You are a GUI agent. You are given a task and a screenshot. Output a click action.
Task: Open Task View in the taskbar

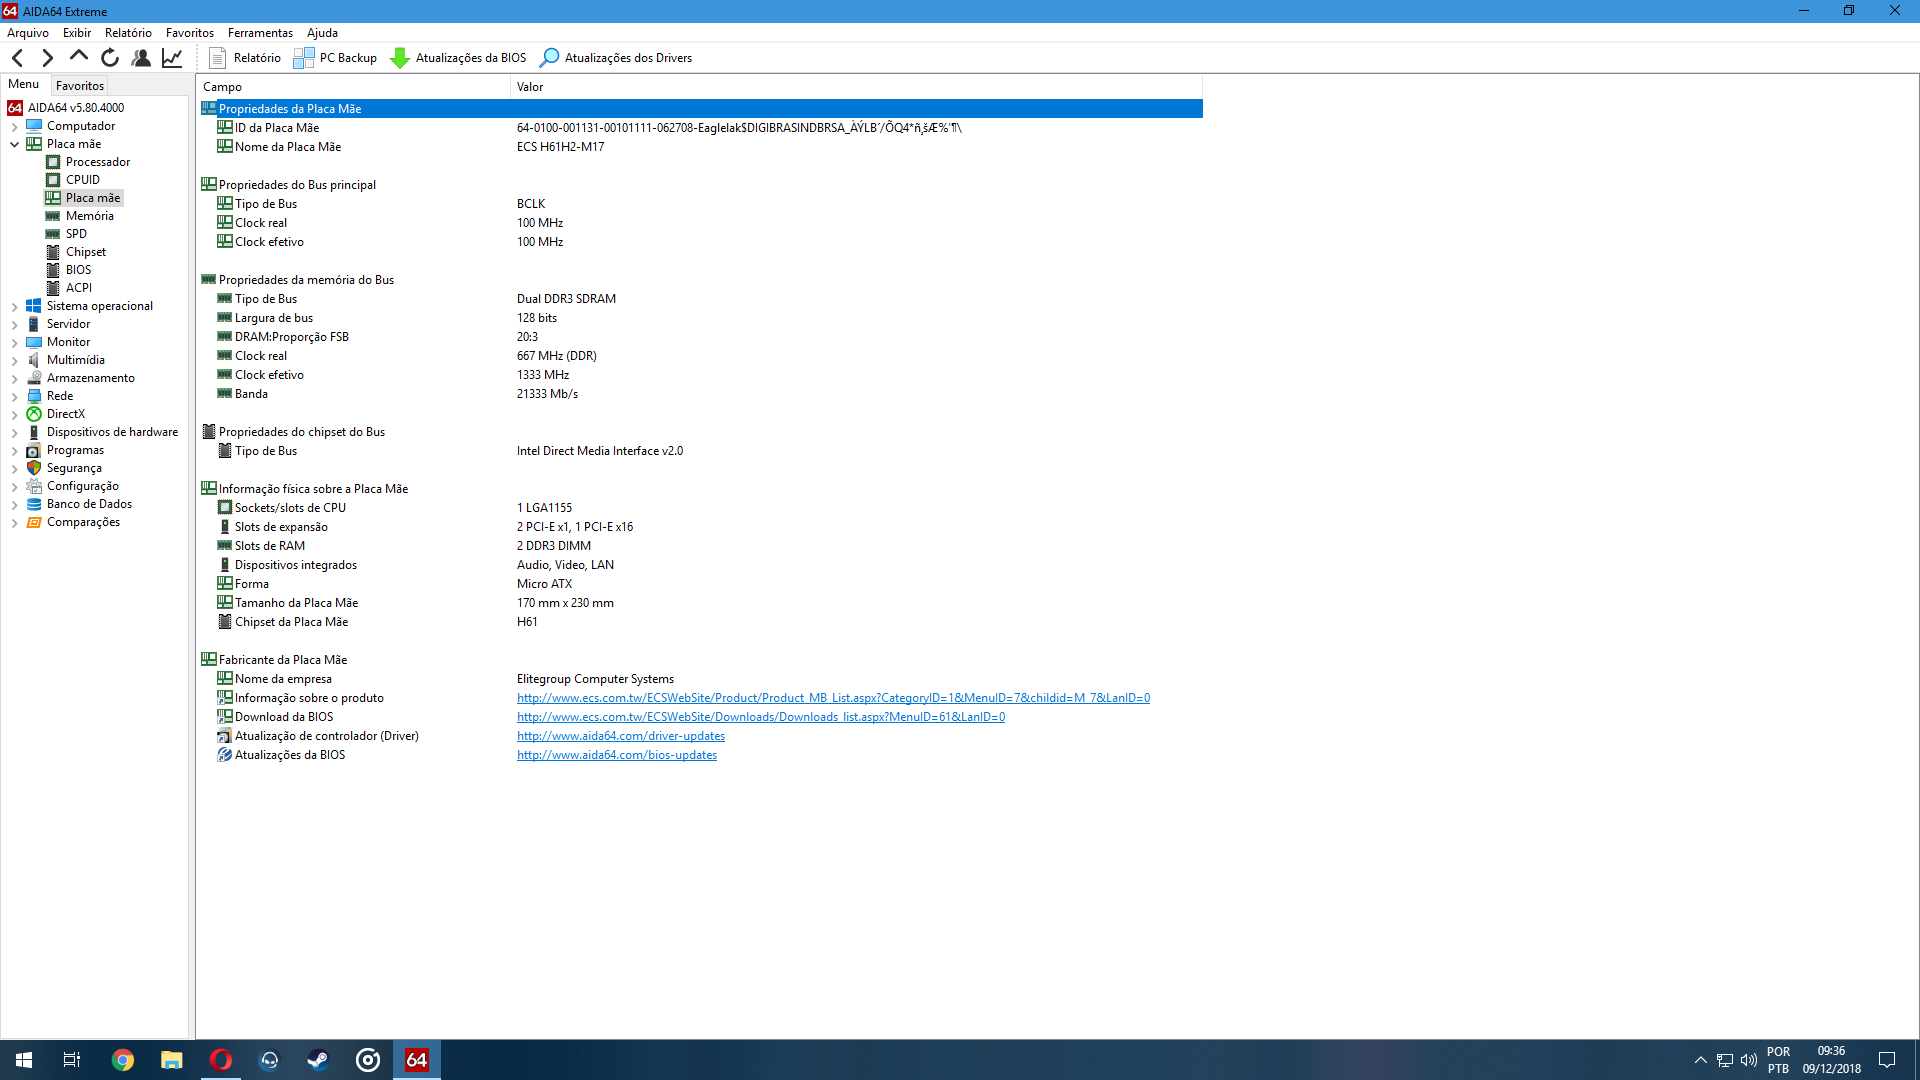point(72,1060)
